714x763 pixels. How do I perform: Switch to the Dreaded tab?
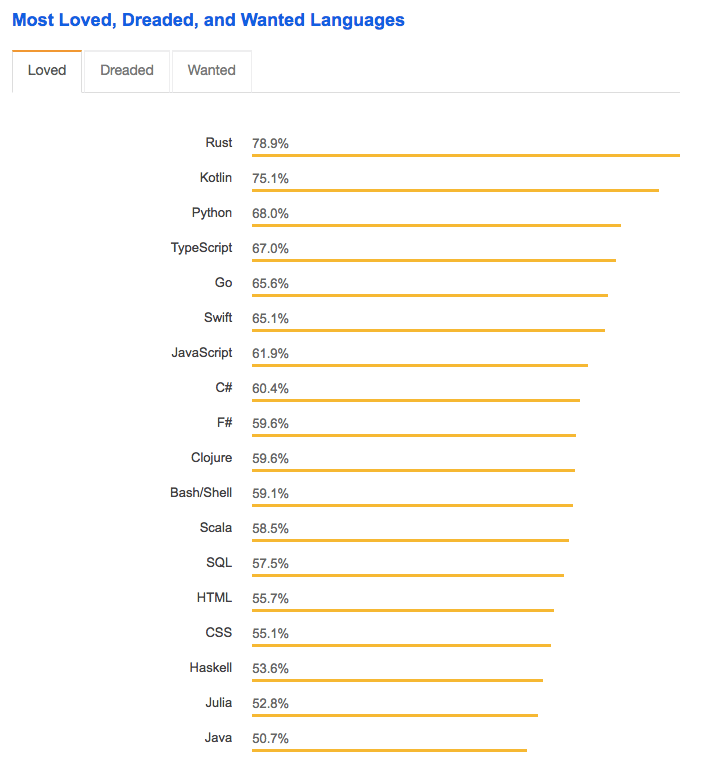[x=127, y=71]
